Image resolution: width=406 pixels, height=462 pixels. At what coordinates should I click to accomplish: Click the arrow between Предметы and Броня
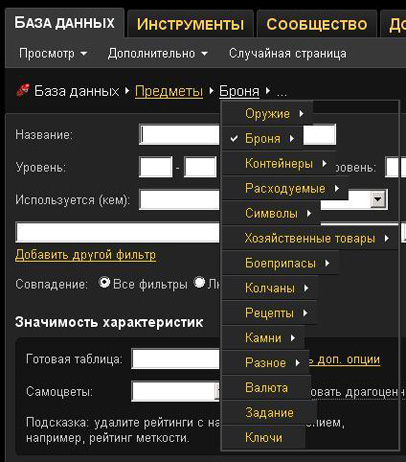211,90
